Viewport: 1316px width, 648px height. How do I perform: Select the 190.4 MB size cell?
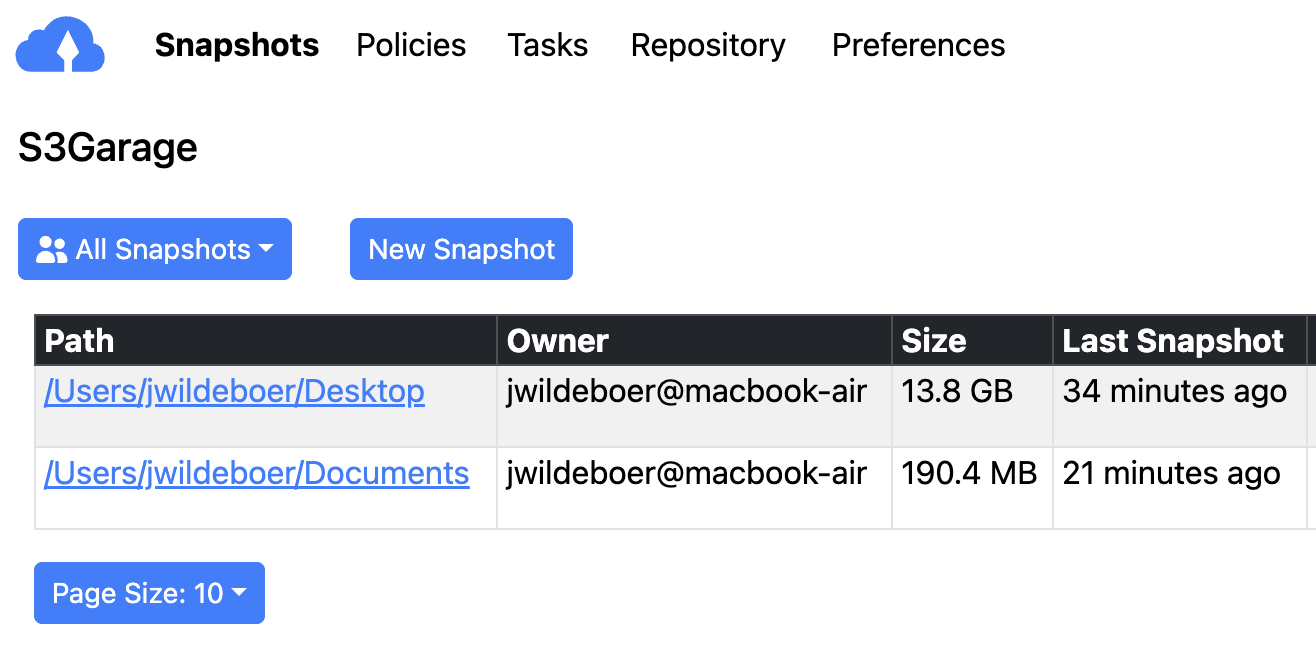969,473
